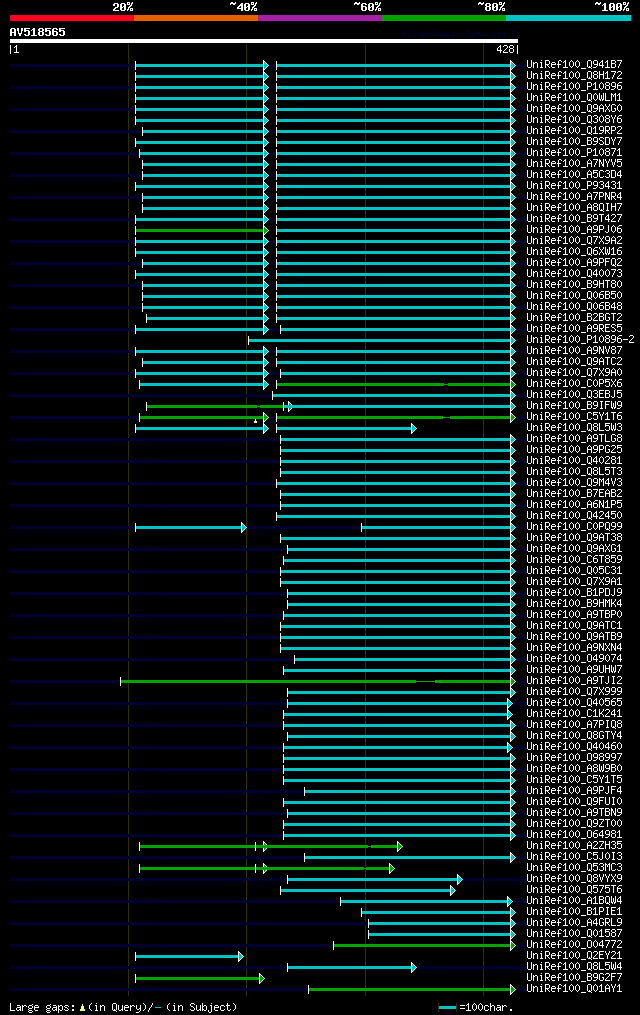Select UniRef100_Q01AY1 label
640x1015 pixels.
pos(574,989)
